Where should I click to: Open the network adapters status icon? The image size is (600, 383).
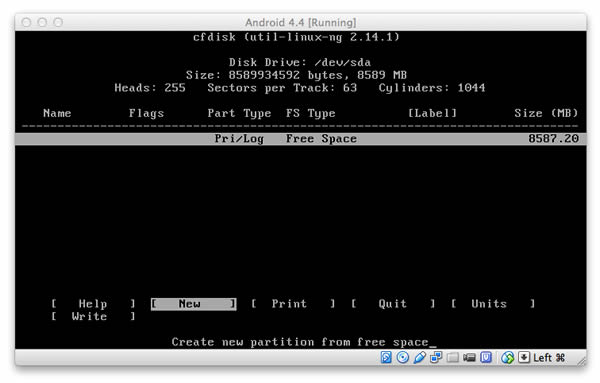436,358
